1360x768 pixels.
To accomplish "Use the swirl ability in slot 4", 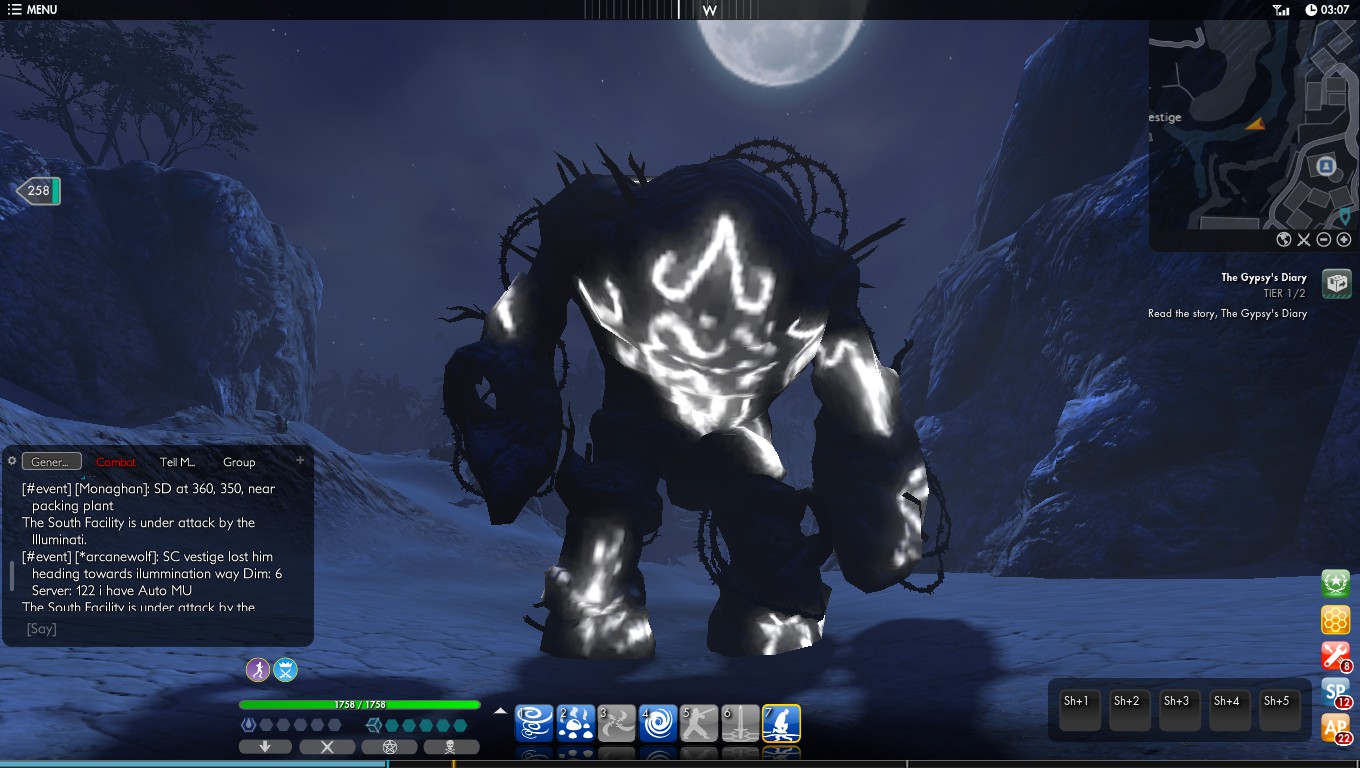I will (x=657, y=723).
